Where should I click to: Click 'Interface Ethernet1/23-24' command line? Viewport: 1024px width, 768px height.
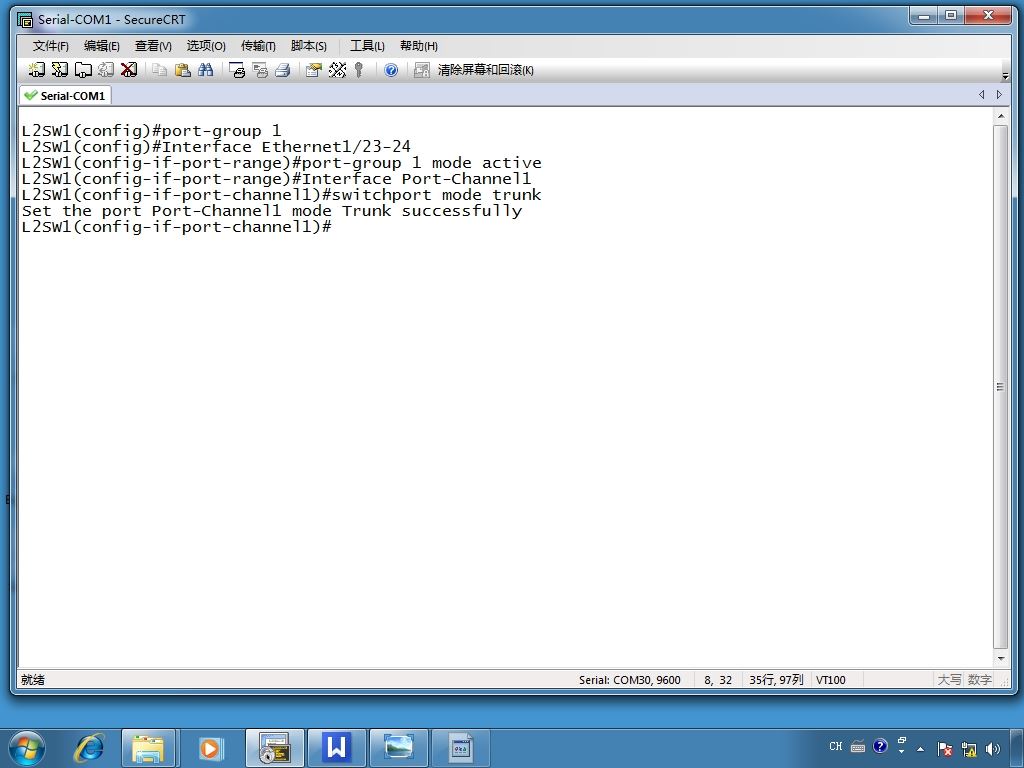click(216, 146)
